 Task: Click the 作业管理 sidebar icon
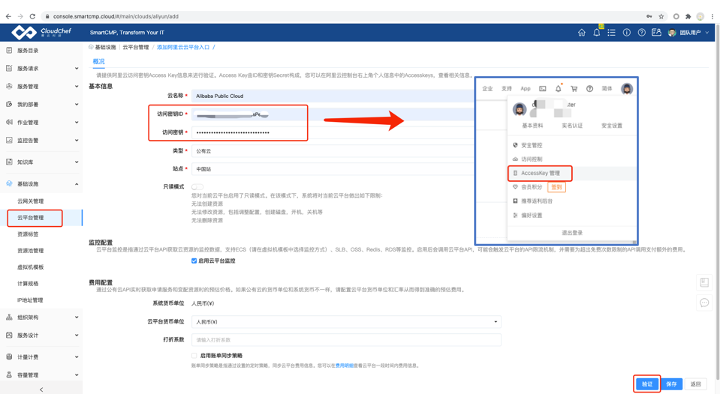(9, 122)
